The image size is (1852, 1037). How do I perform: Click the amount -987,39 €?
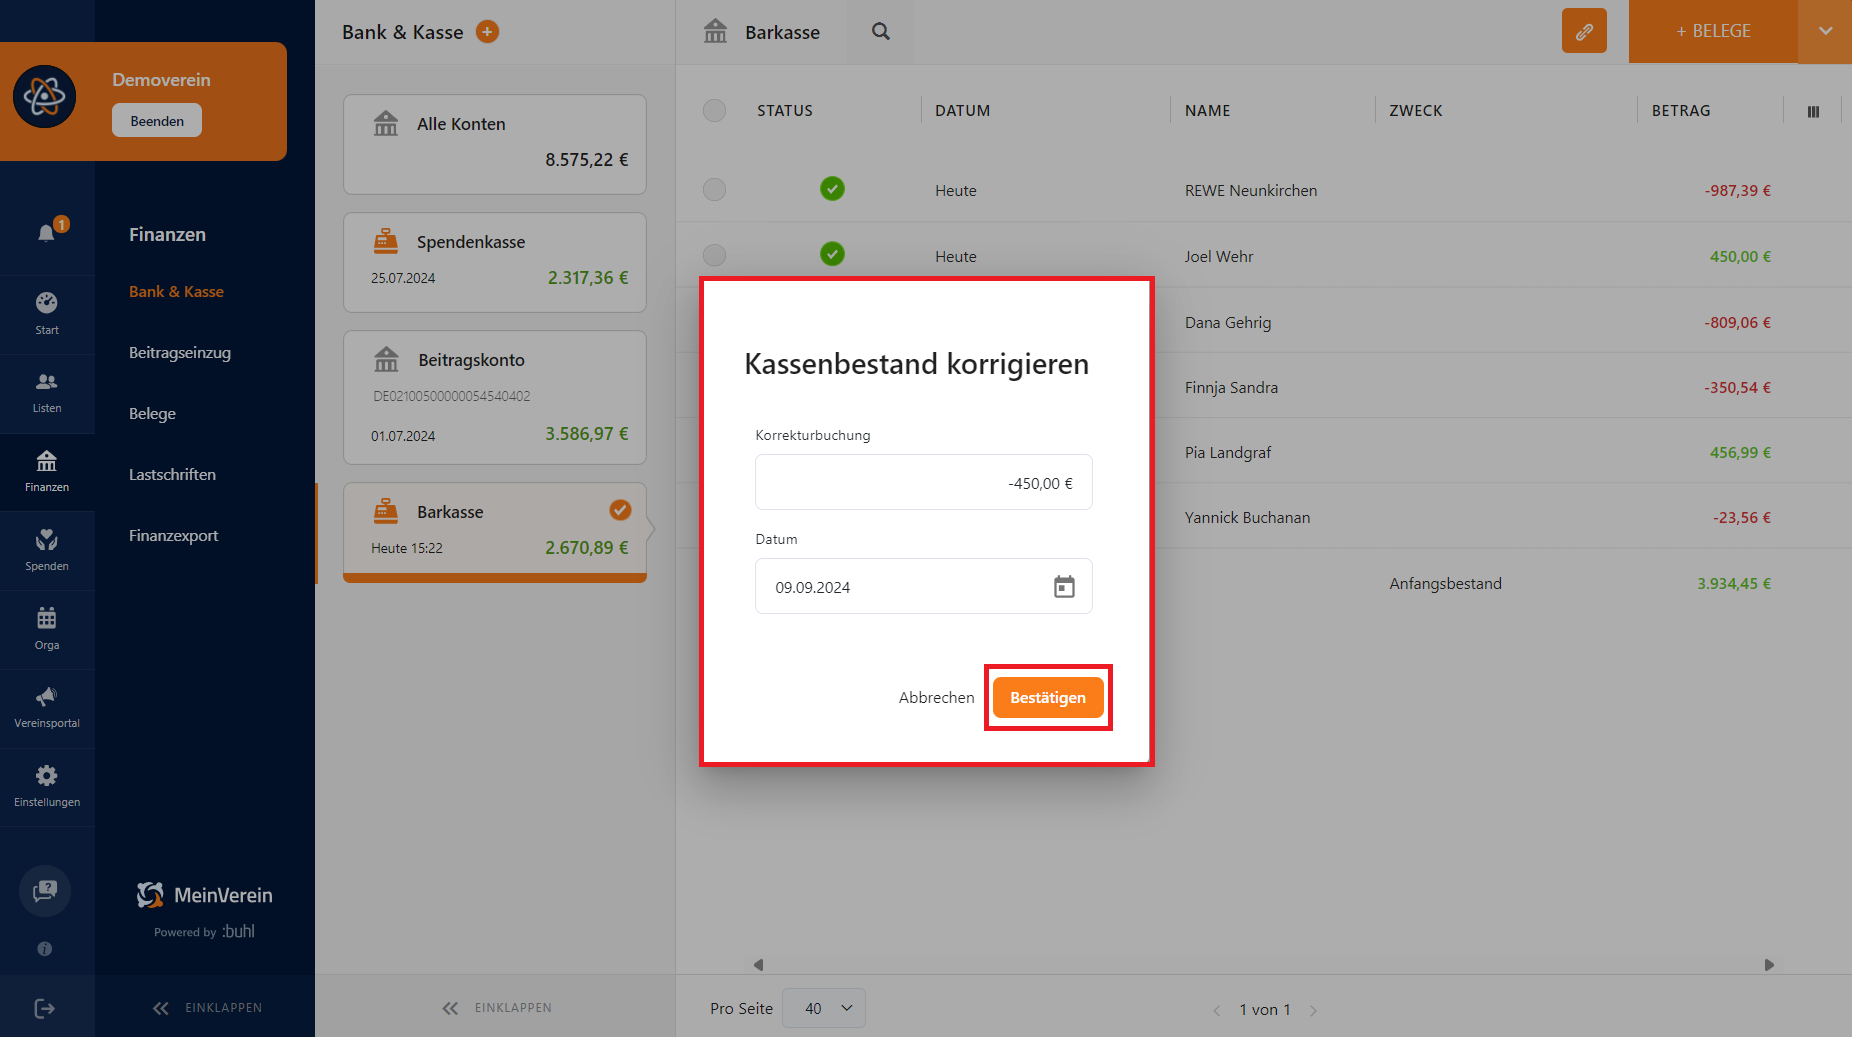[x=1738, y=191]
